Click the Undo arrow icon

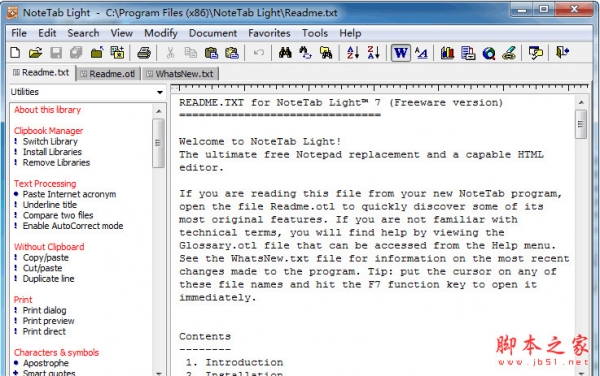pos(259,52)
